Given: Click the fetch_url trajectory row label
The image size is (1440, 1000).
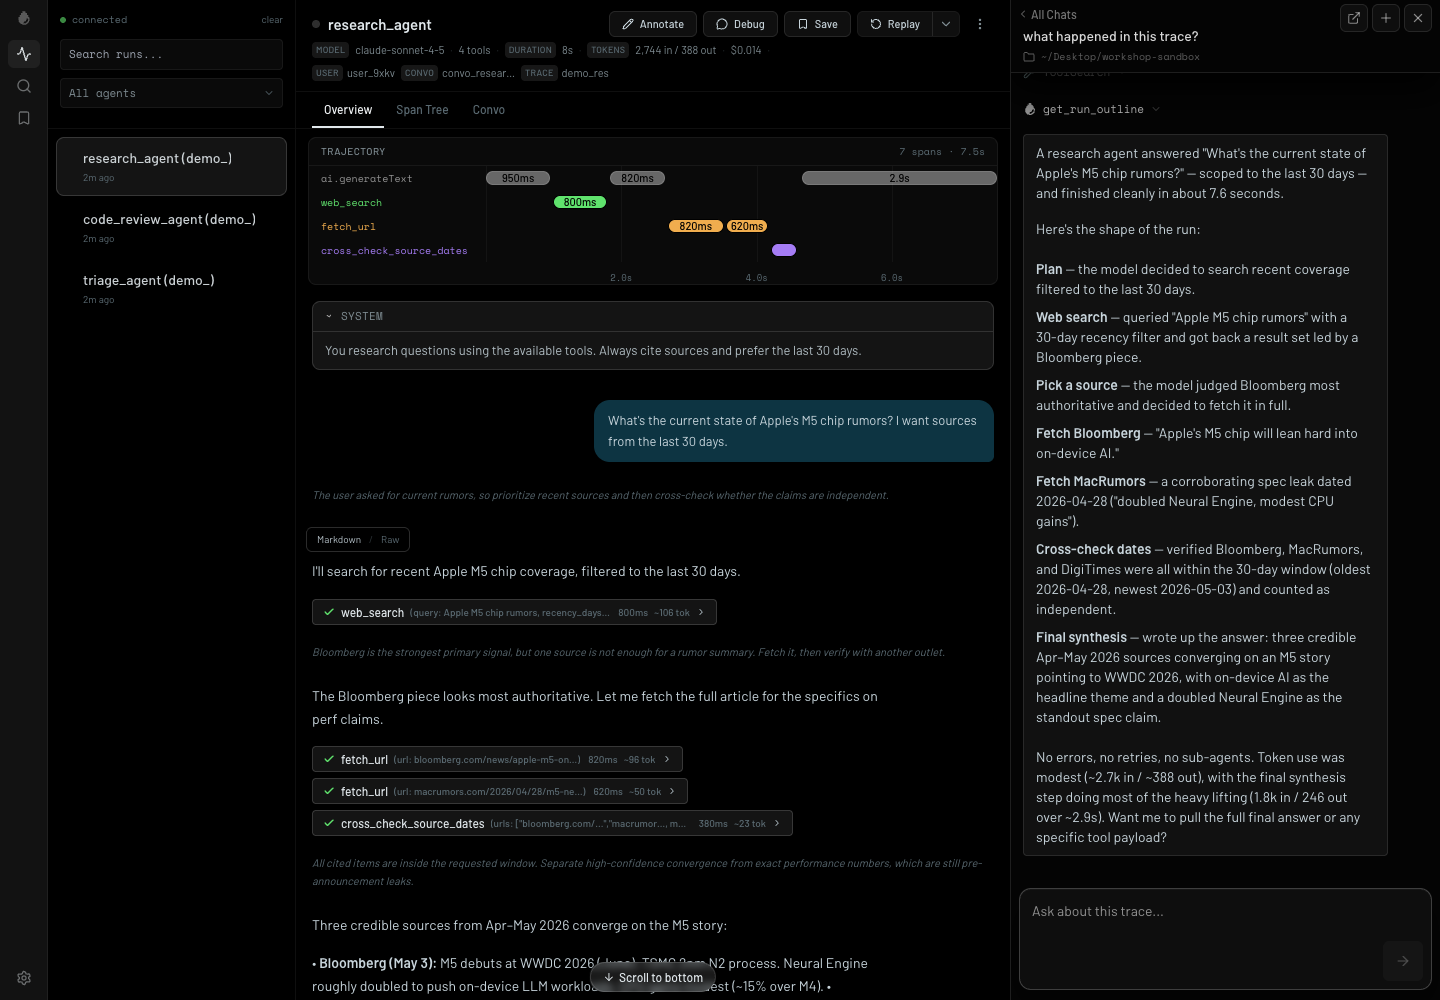Looking at the screenshot, I should (348, 227).
